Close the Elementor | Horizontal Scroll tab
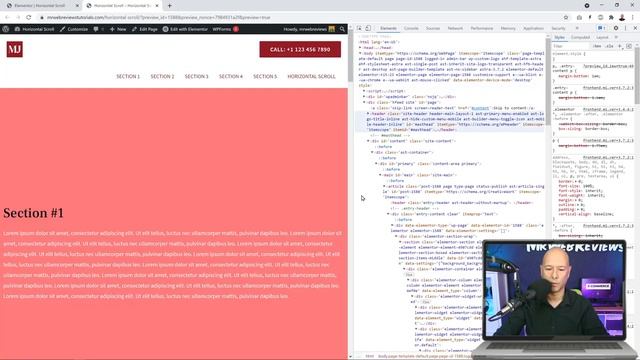The width and height of the screenshot is (640, 360). [x=77, y=6]
